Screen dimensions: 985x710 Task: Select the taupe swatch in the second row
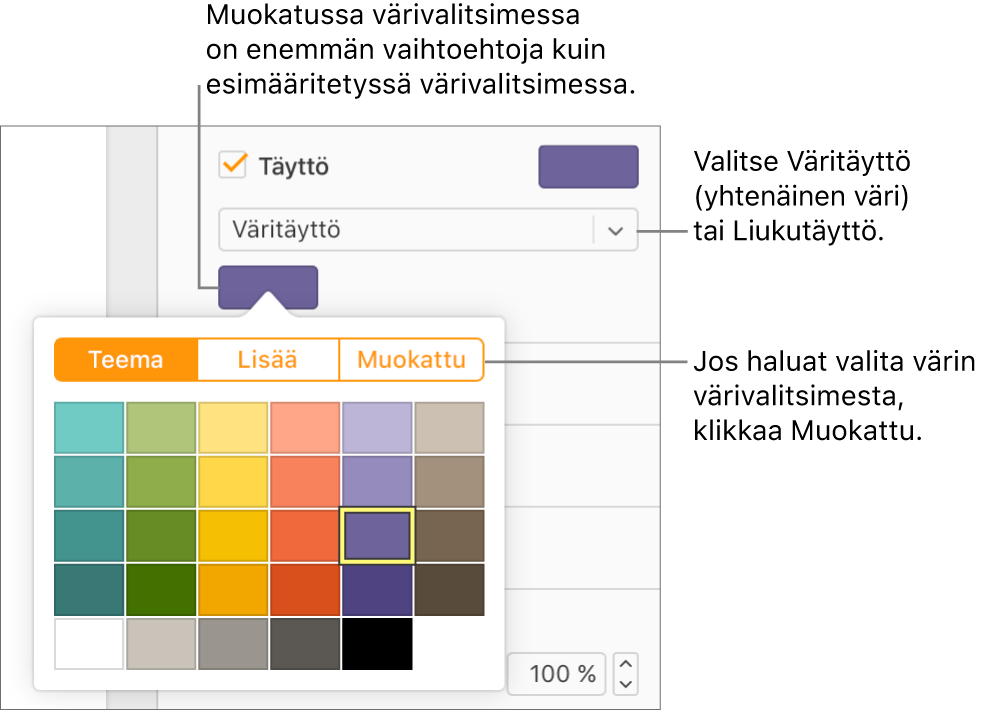tap(449, 482)
